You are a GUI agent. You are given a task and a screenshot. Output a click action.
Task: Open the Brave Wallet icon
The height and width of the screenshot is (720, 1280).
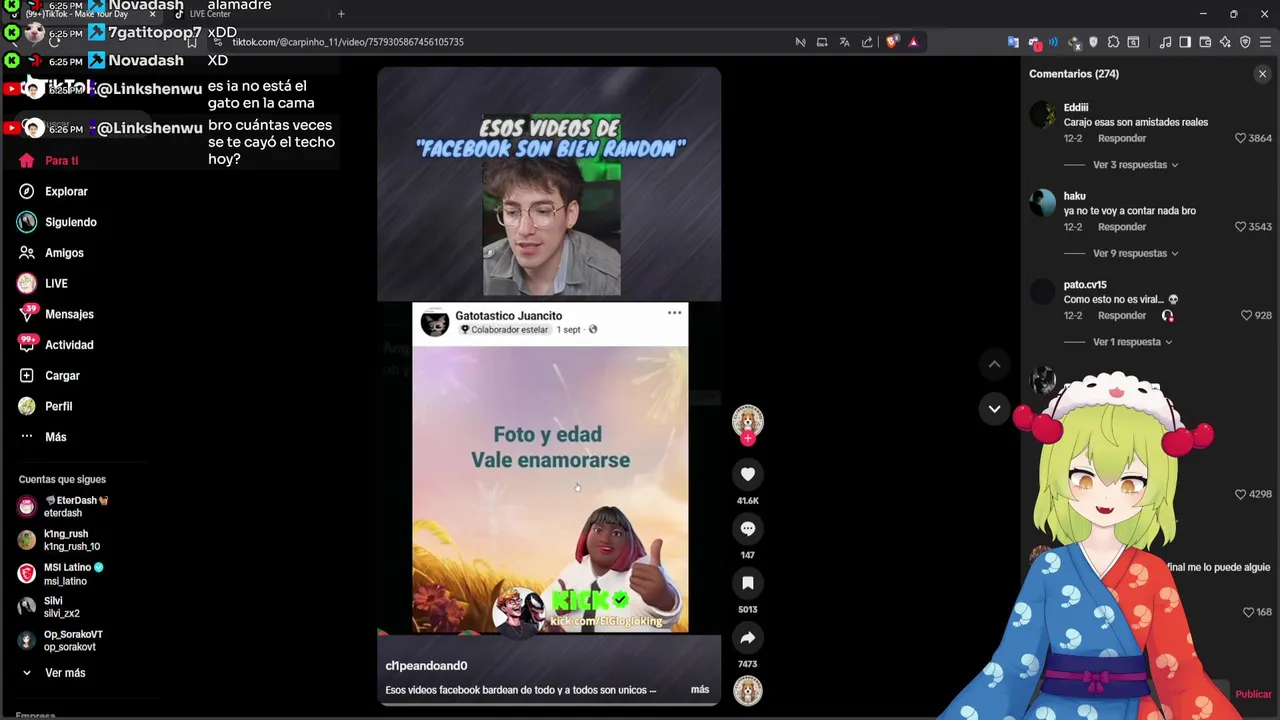pyautogui.click(x=1205, y=42)
